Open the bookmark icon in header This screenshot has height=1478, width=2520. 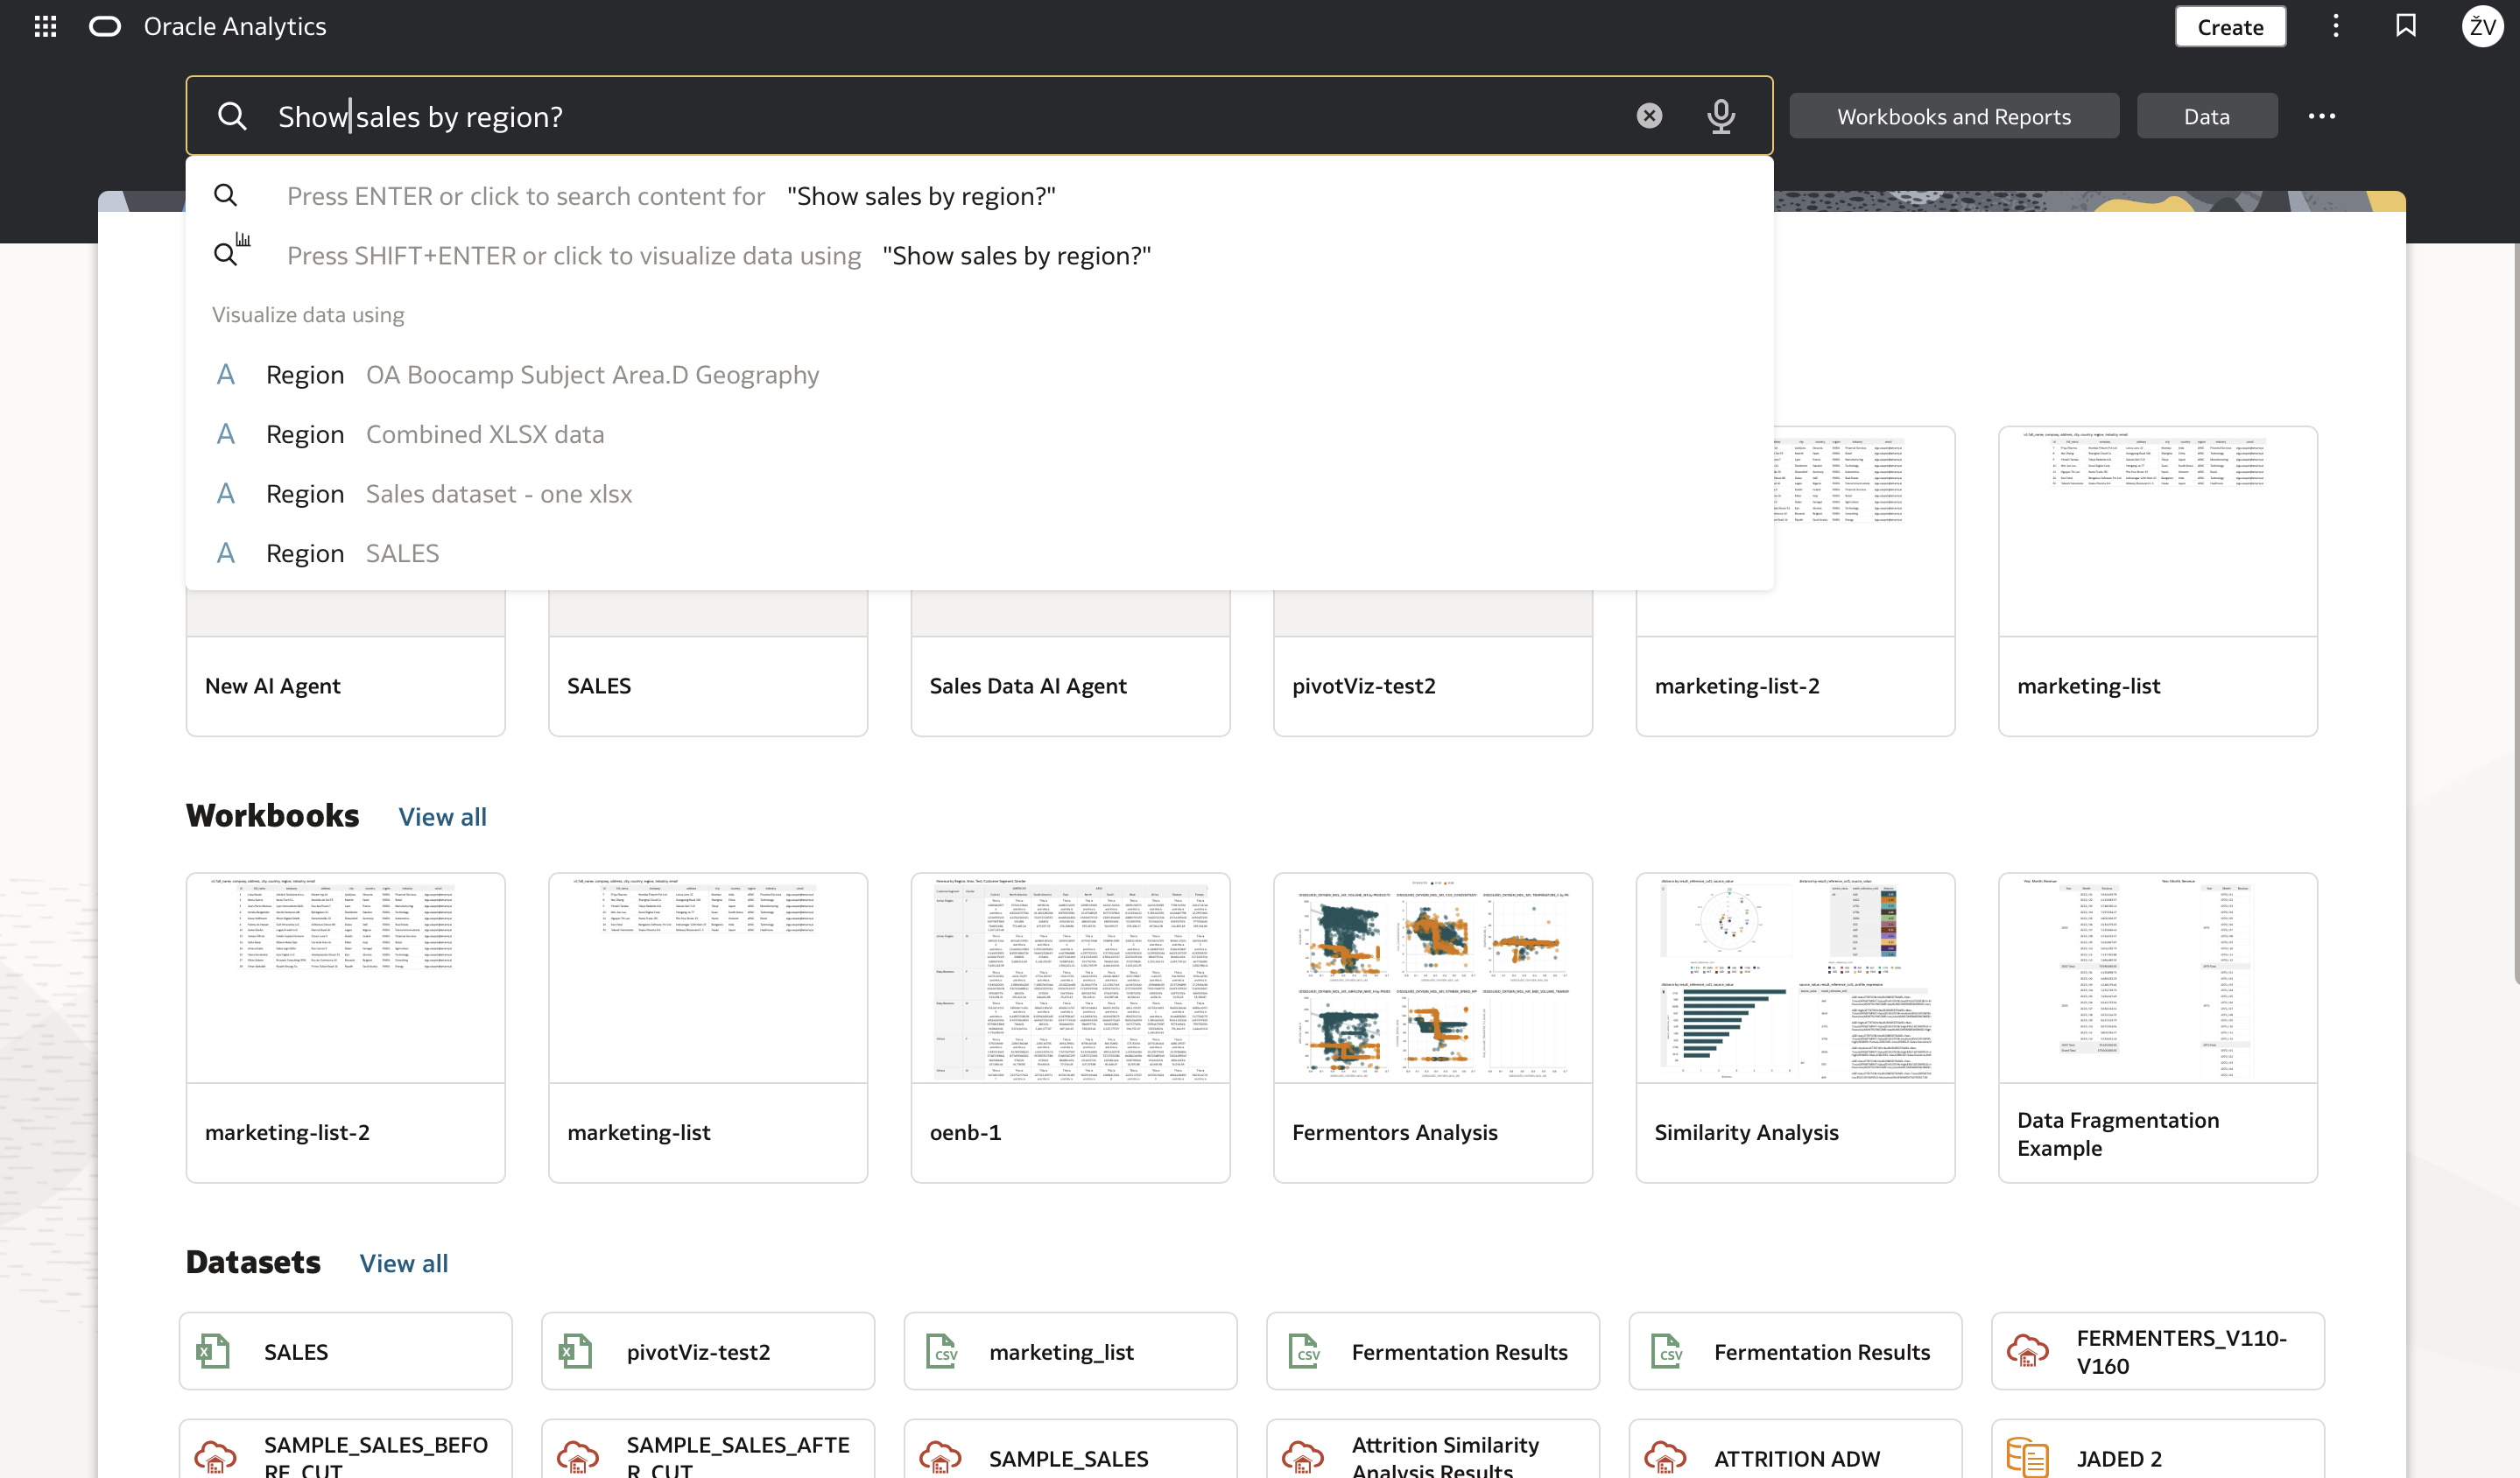2406,26
